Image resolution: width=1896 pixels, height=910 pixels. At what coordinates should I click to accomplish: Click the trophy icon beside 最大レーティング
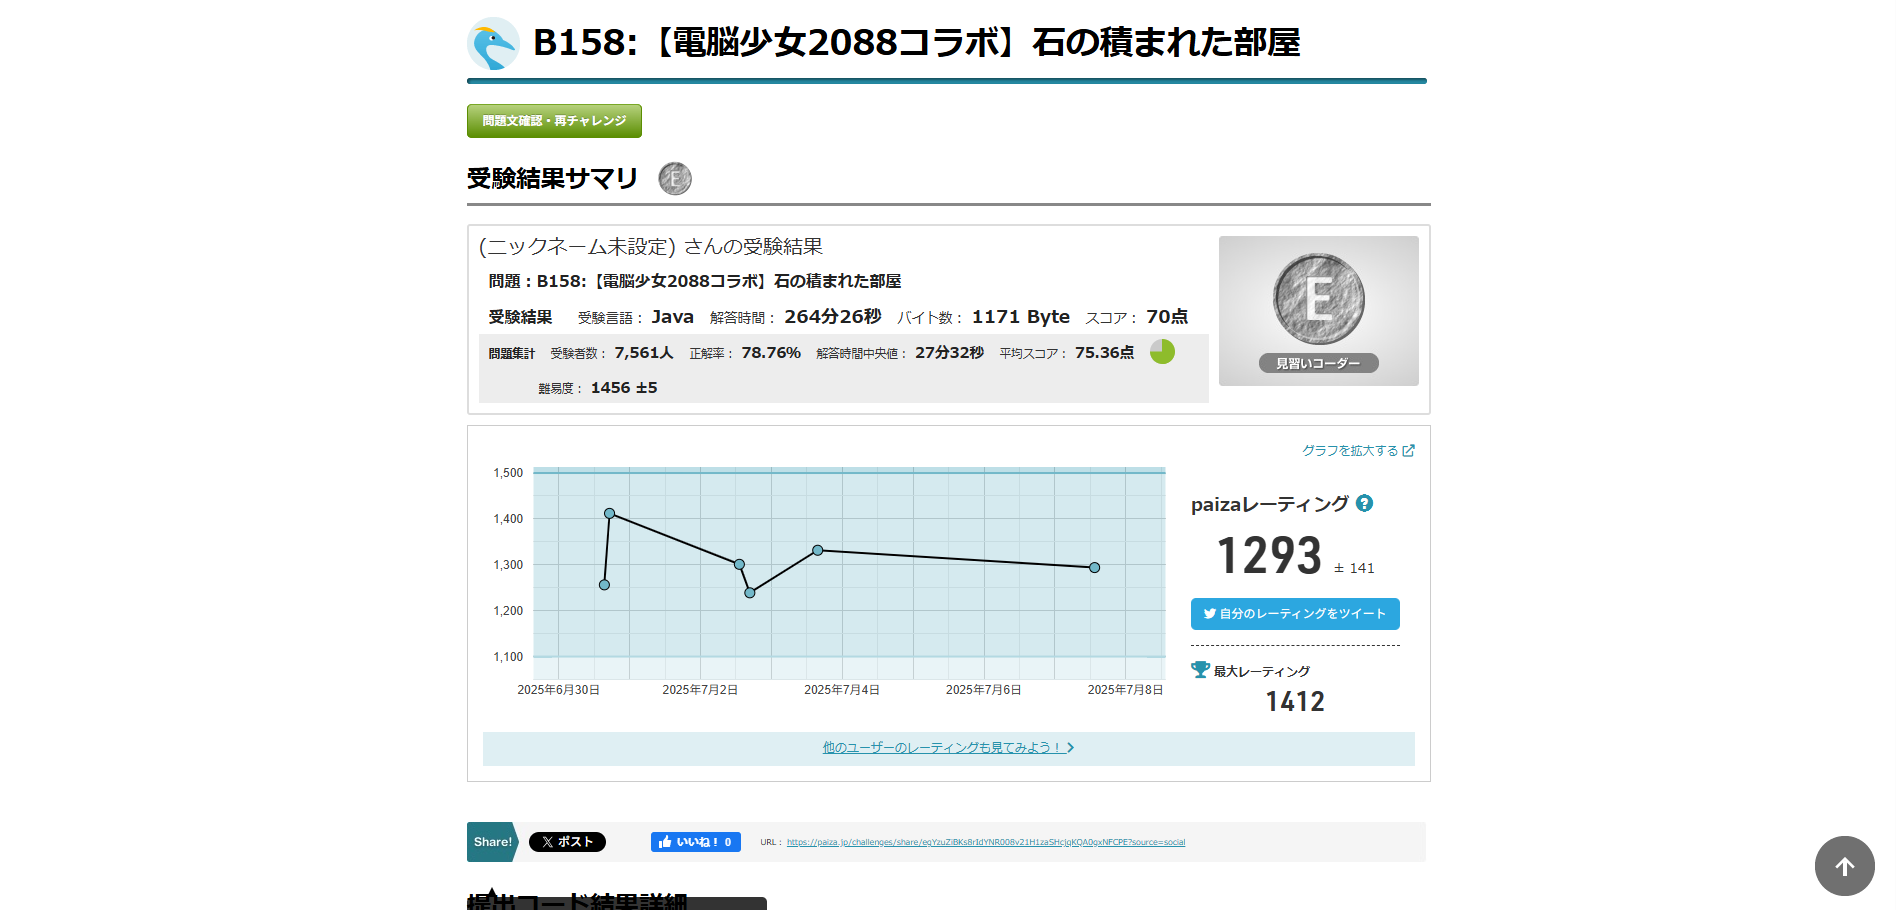(x=1200, y=670)
